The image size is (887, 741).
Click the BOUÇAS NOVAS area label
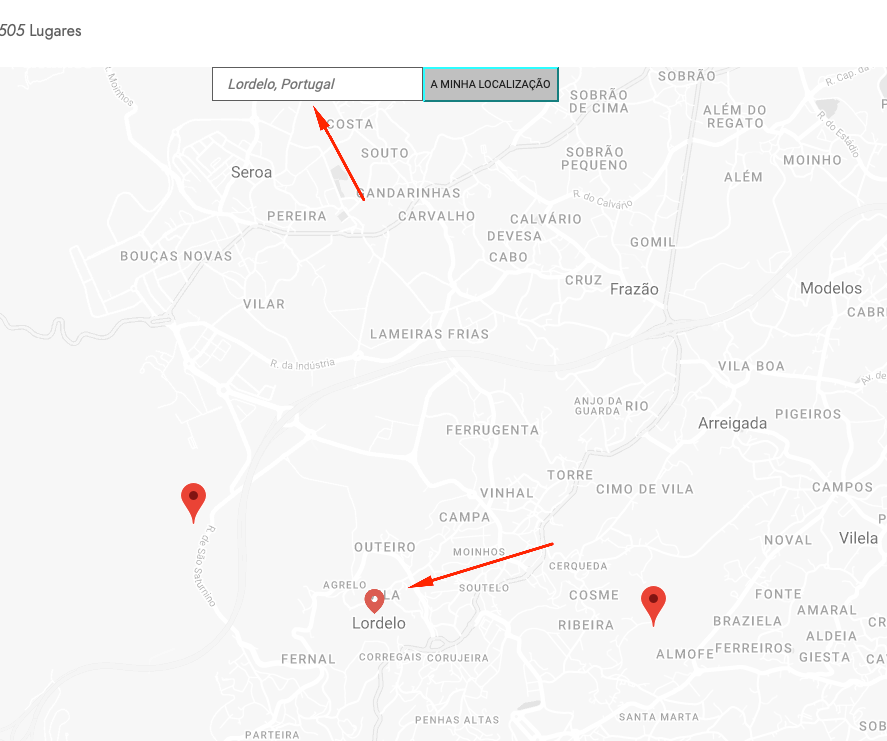tap(176, 256)
